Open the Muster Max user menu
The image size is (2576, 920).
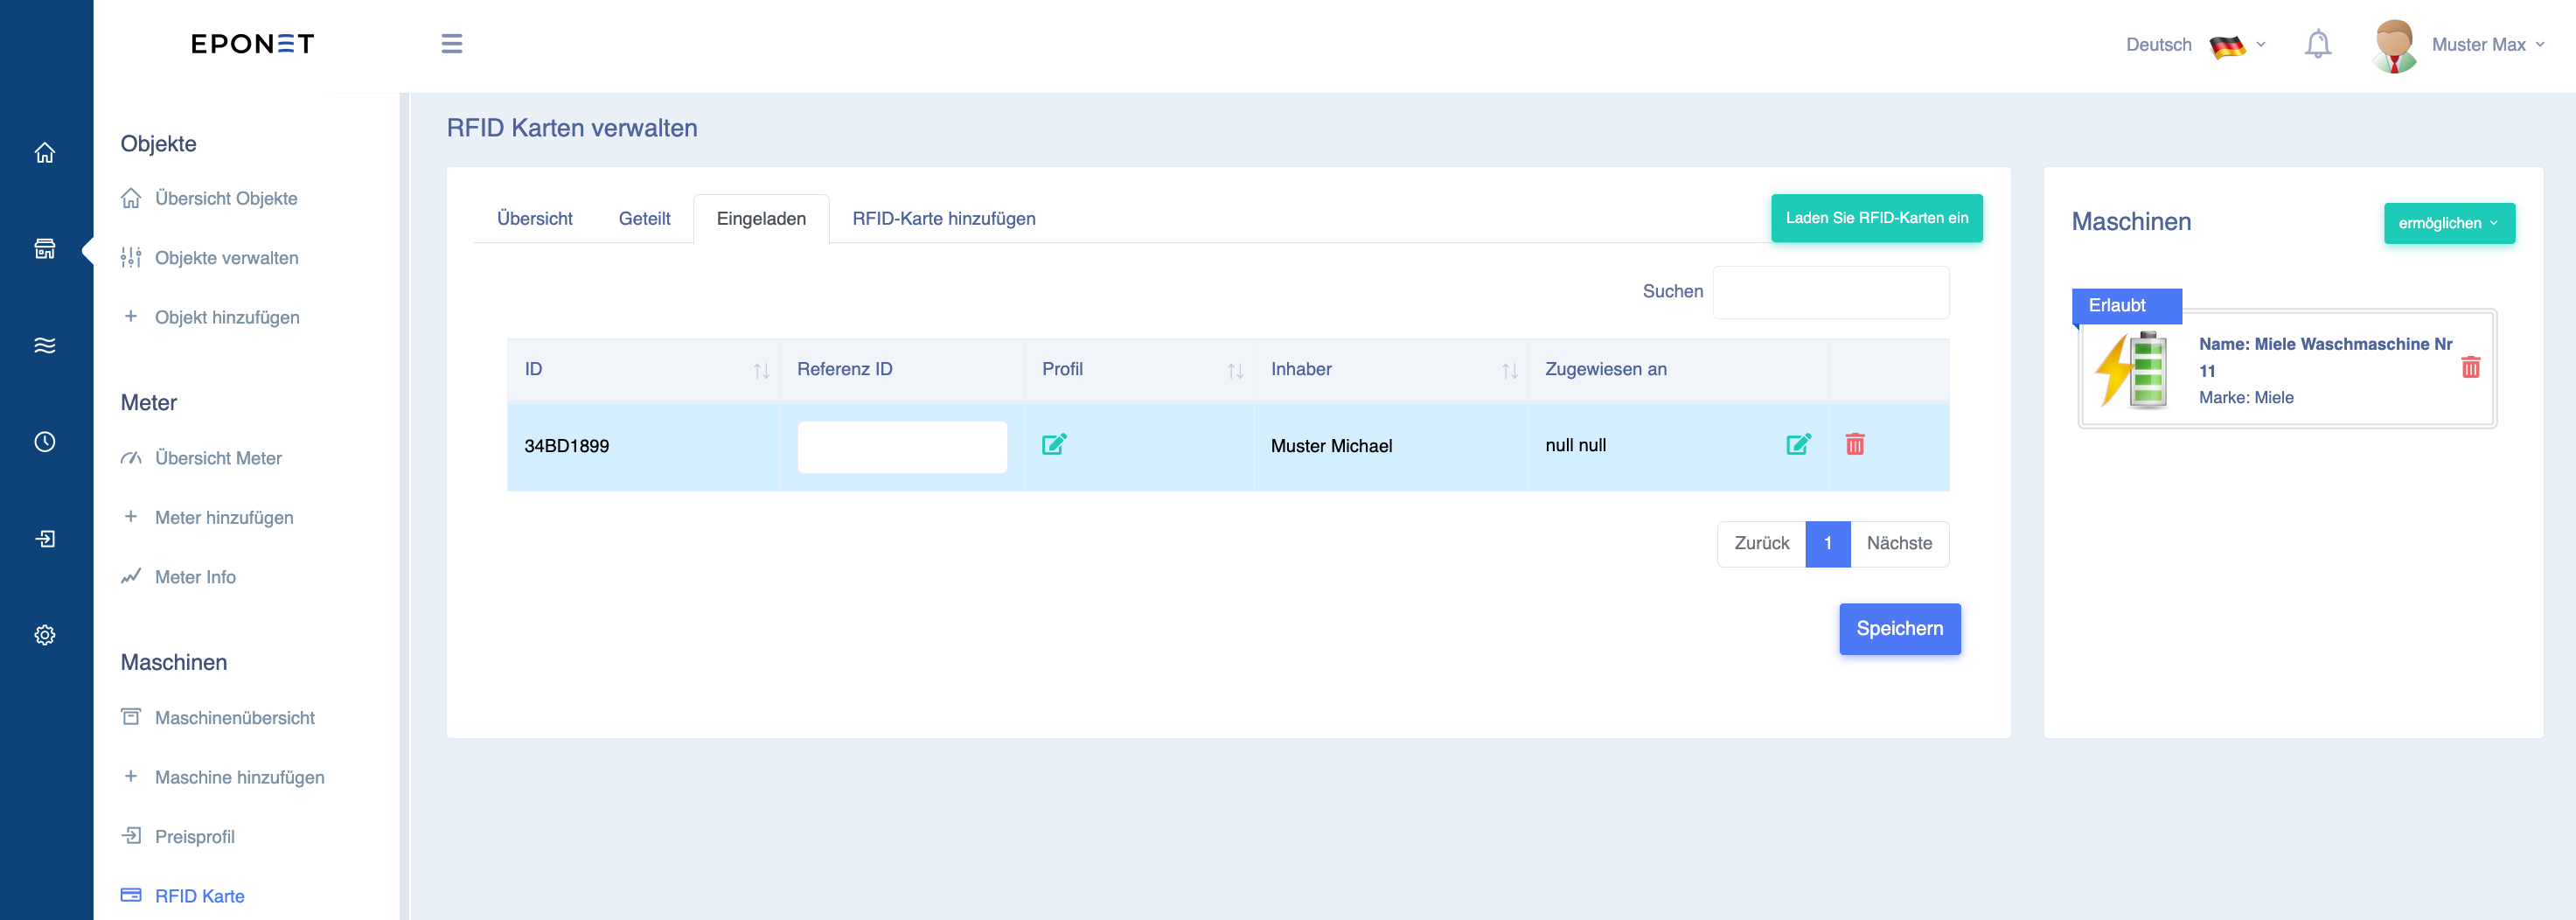click(x=2460, y=45)
